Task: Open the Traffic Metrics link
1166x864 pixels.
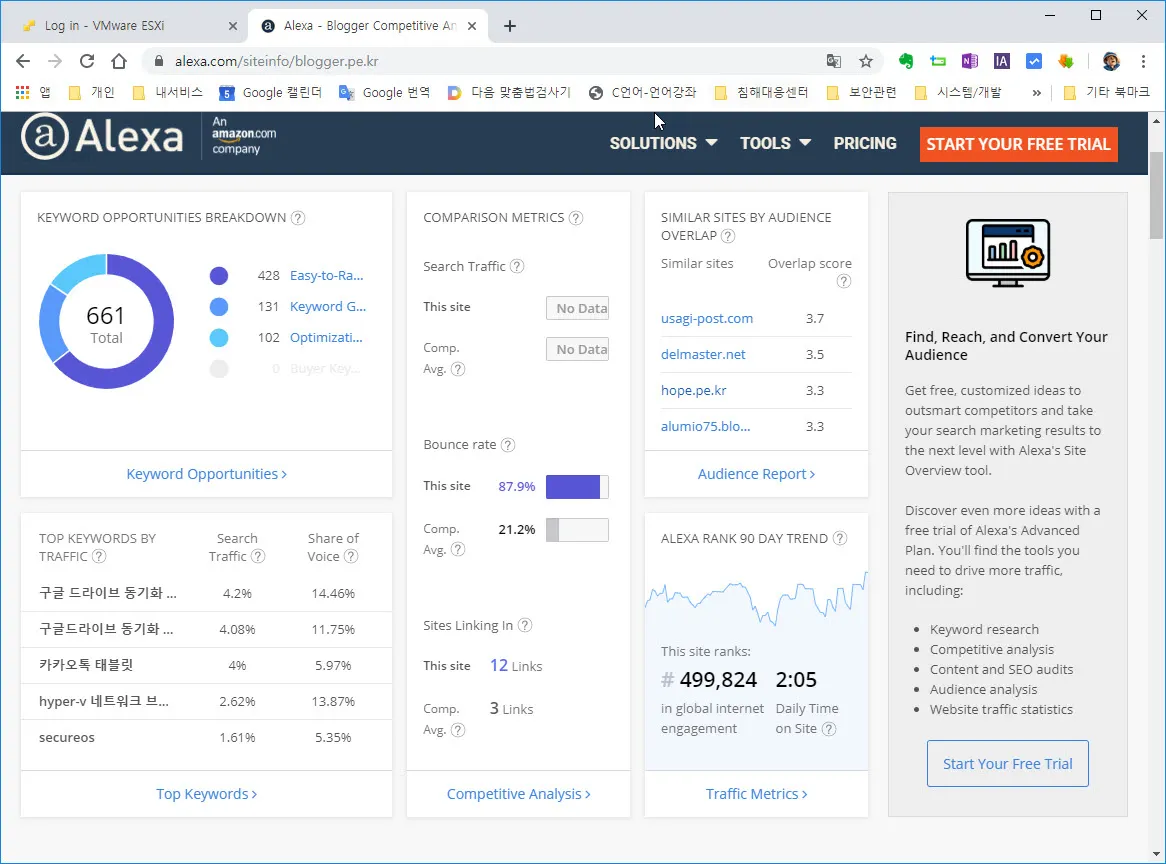Action: [x=756, y=794]
